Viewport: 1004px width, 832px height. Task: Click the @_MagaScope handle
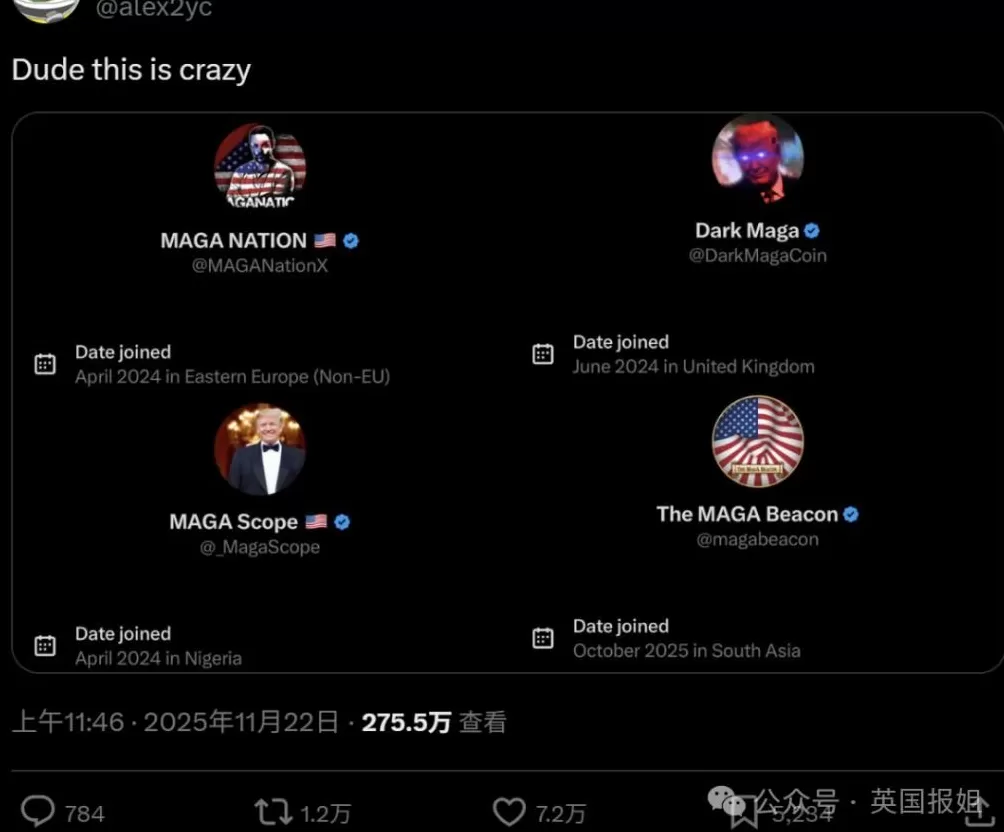(x=260, y=547)
